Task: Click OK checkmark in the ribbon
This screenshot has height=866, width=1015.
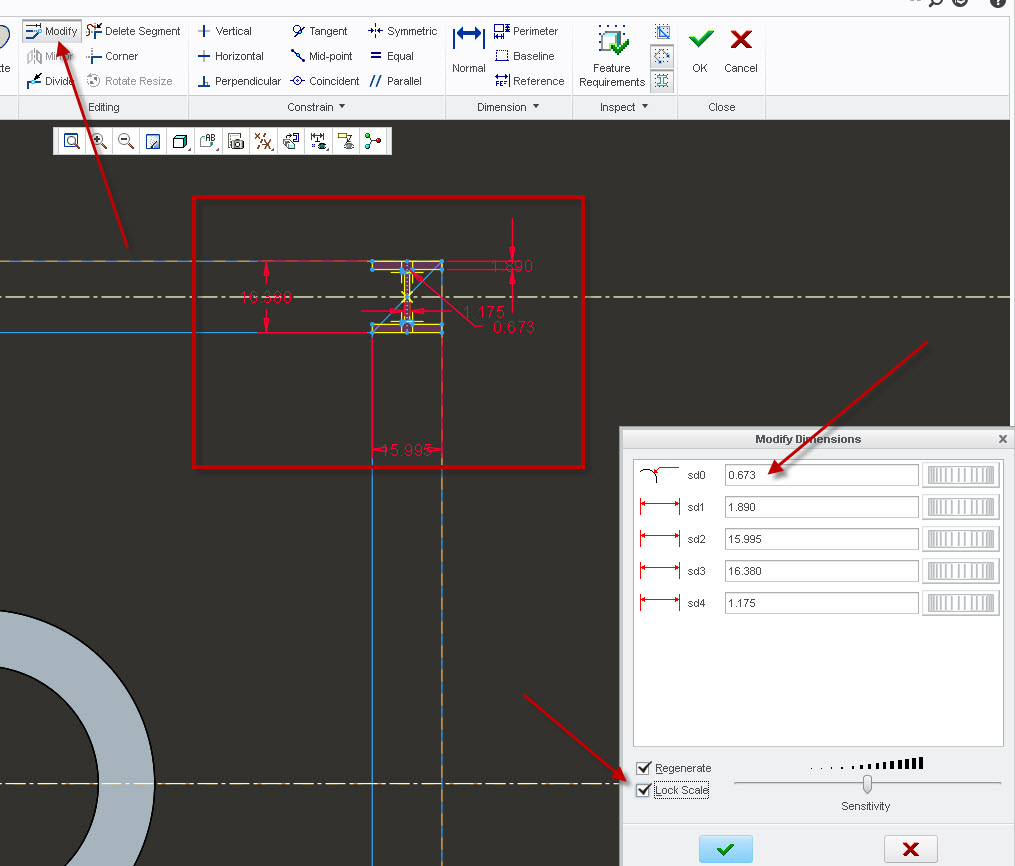Action: 700,49
